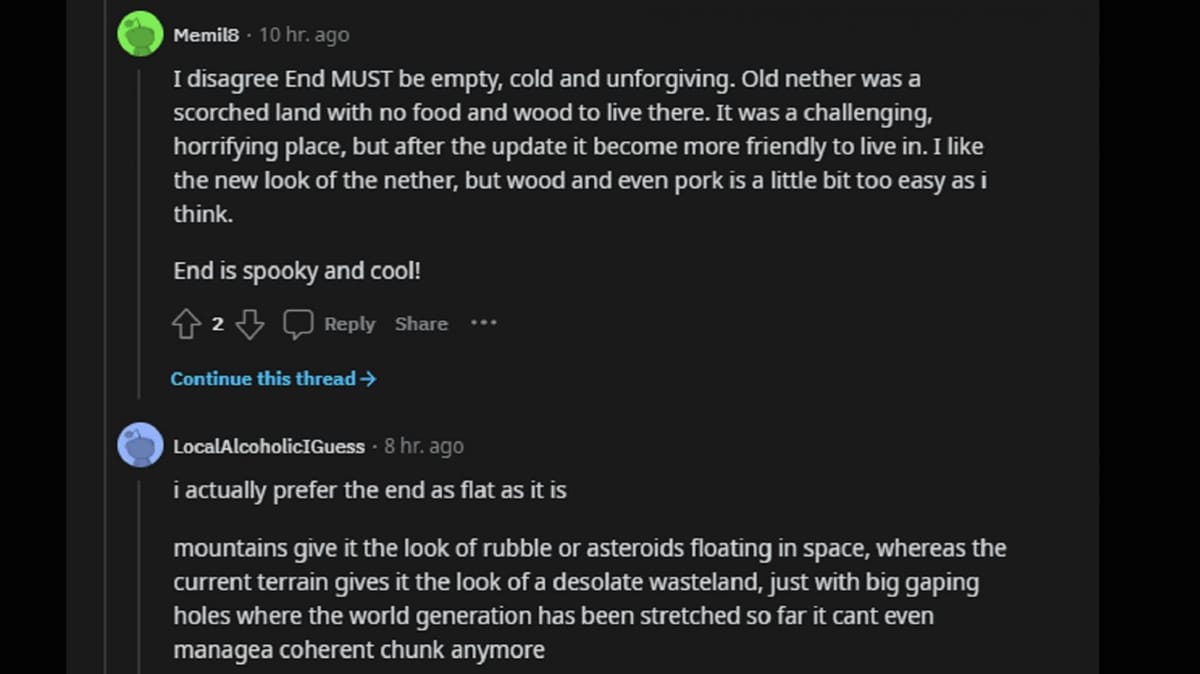Click the arrow in Continue this thread
The image size is (1200, 674).
point(370,378)
